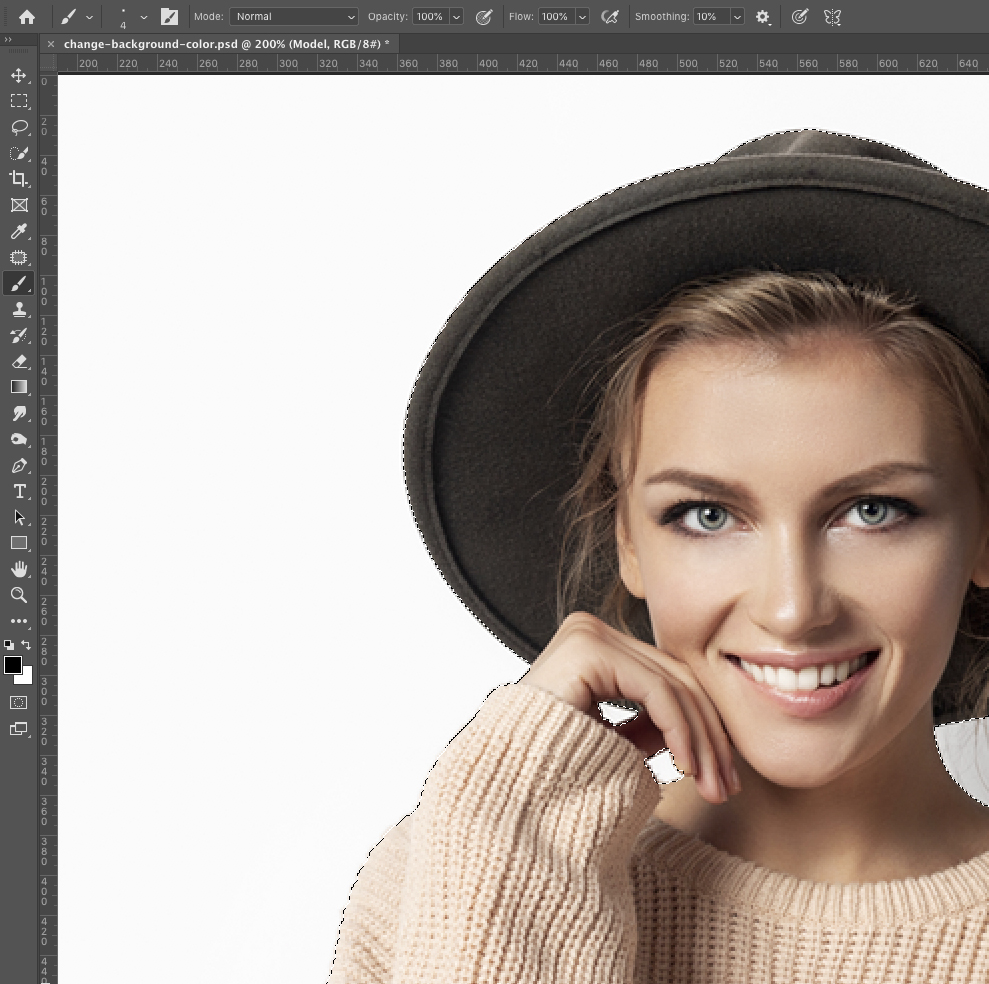Select the Hand tool
This screenshot has width=989, height=984.
19,570
